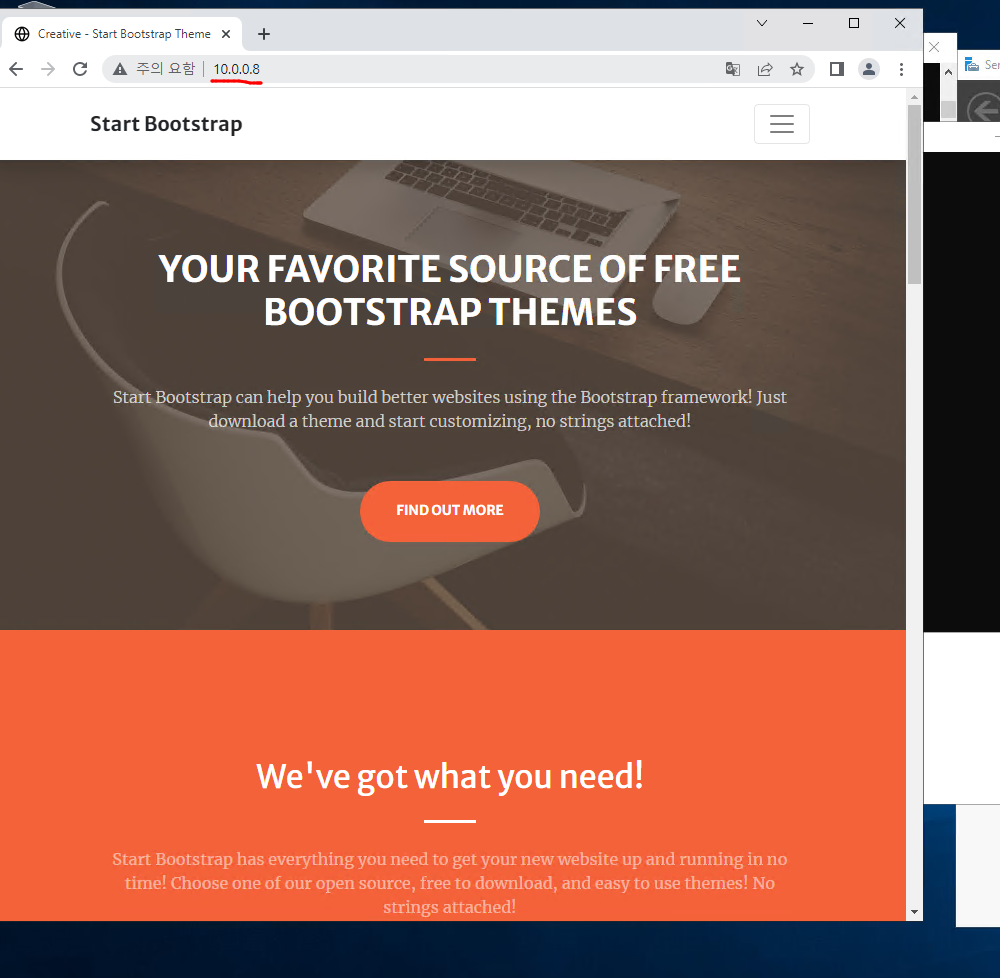1000x978 pixels.
Task: Open a new tab with the plus button
Action: pos(264,34)
